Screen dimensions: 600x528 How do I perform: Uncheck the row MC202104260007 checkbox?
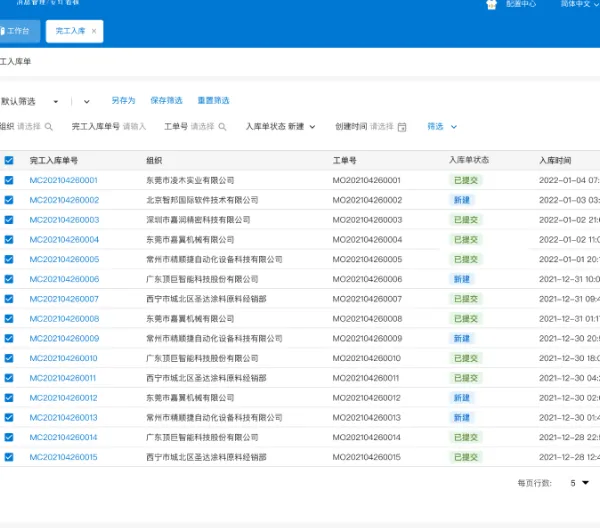point(9,299)
